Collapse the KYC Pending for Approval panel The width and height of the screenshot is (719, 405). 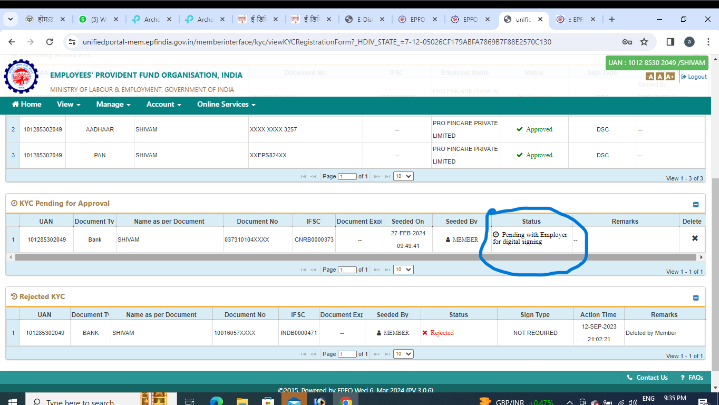pos(696,204)
